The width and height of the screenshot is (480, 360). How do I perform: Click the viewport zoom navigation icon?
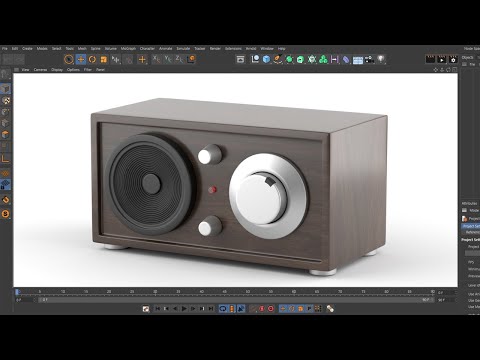442,70
